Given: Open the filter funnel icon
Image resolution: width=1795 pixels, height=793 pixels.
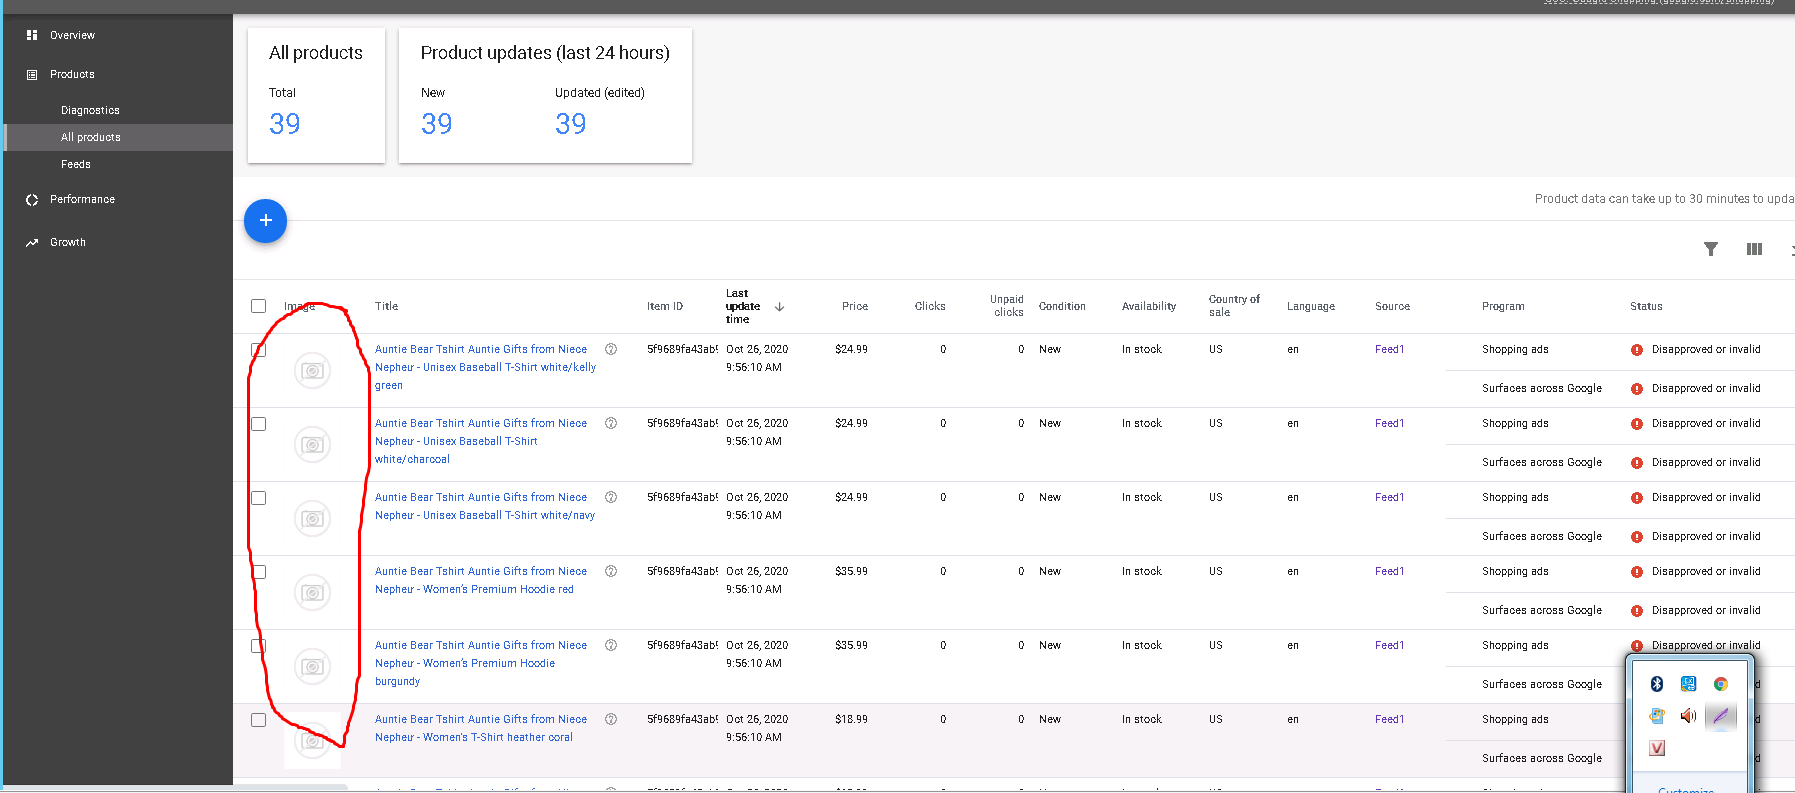Looking at the screenshot, I should (1710, 249).
